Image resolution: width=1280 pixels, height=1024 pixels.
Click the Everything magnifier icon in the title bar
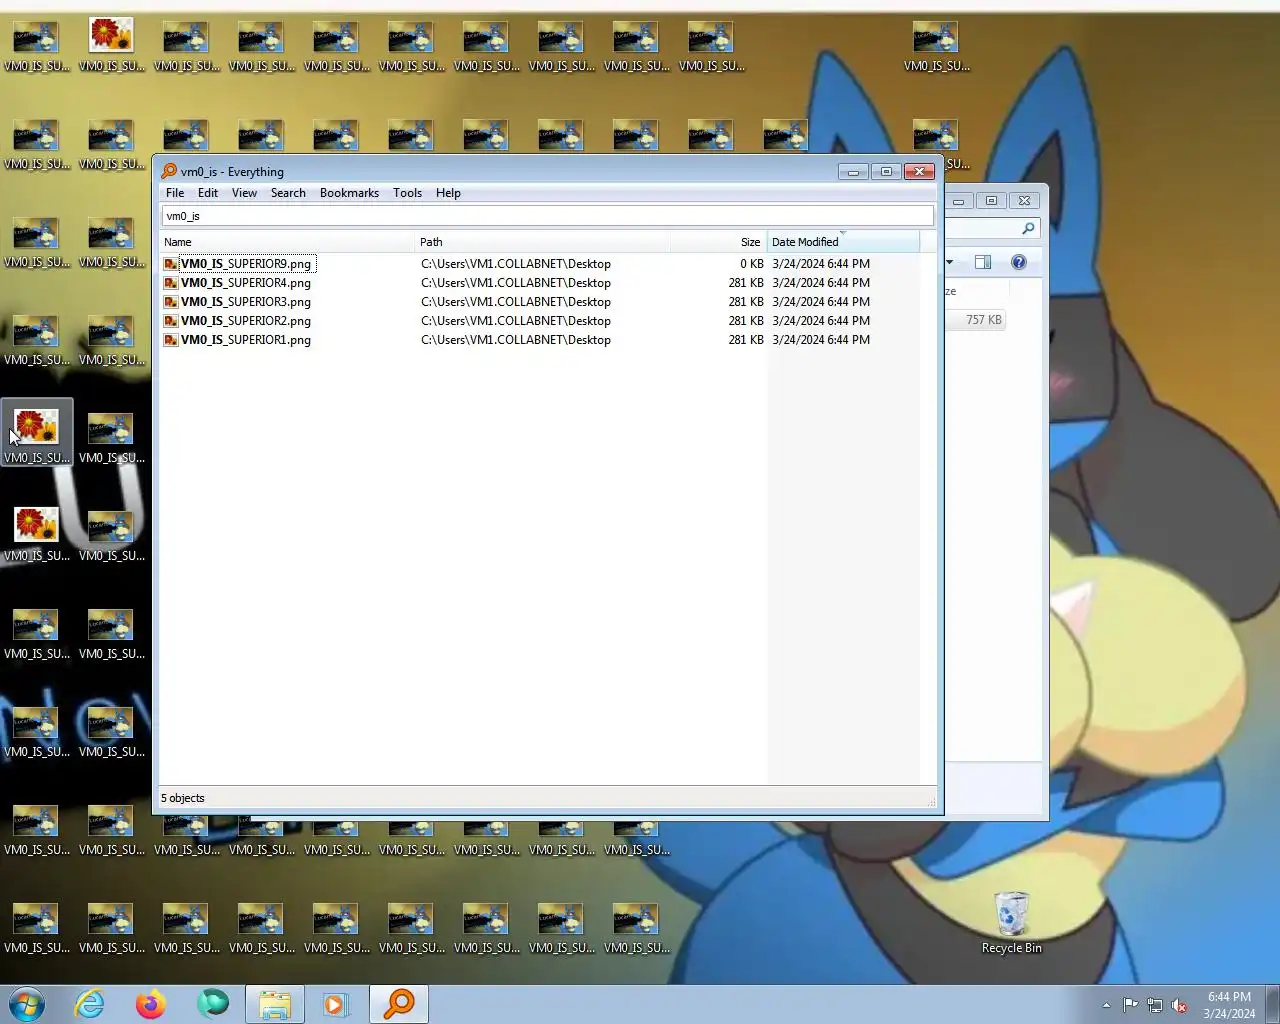click(169, 171)
